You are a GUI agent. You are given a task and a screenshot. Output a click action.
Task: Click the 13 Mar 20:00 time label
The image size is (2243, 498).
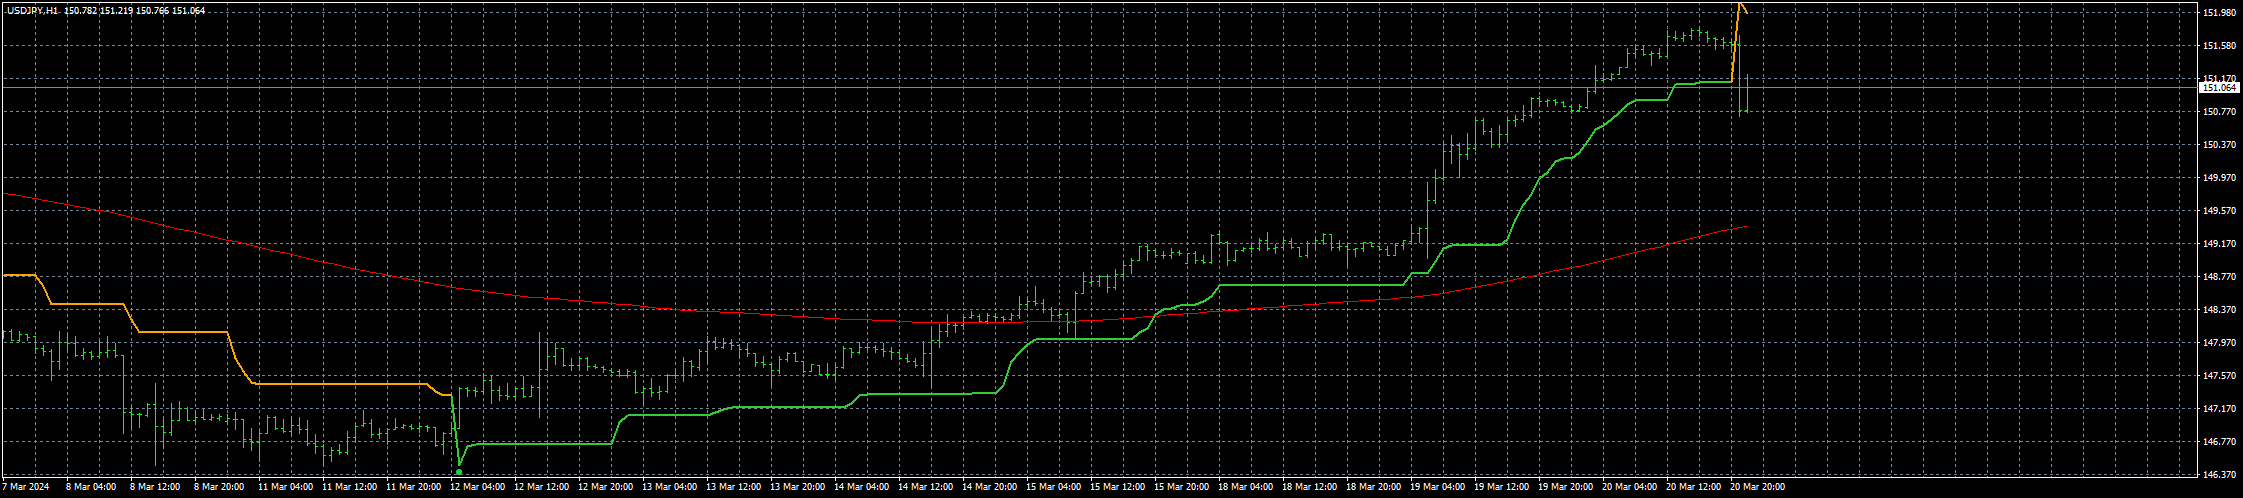797,488
